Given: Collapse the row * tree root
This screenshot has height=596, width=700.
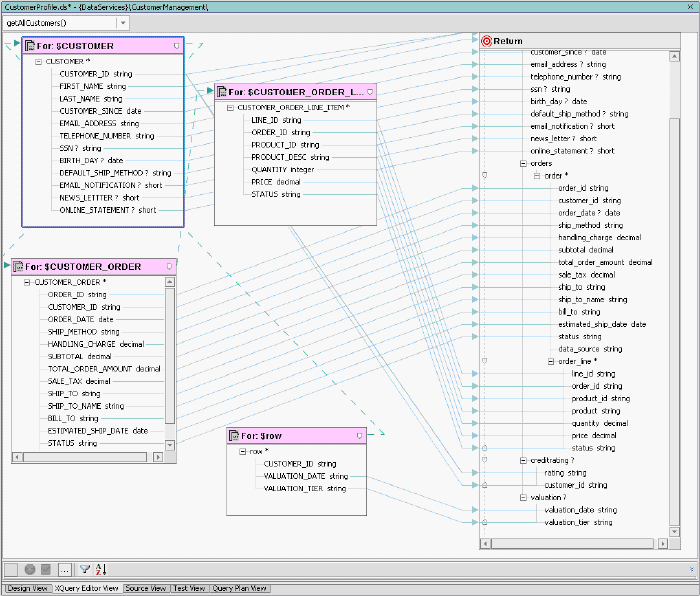Looking at the screenshot, I should (x=242, y=451).
